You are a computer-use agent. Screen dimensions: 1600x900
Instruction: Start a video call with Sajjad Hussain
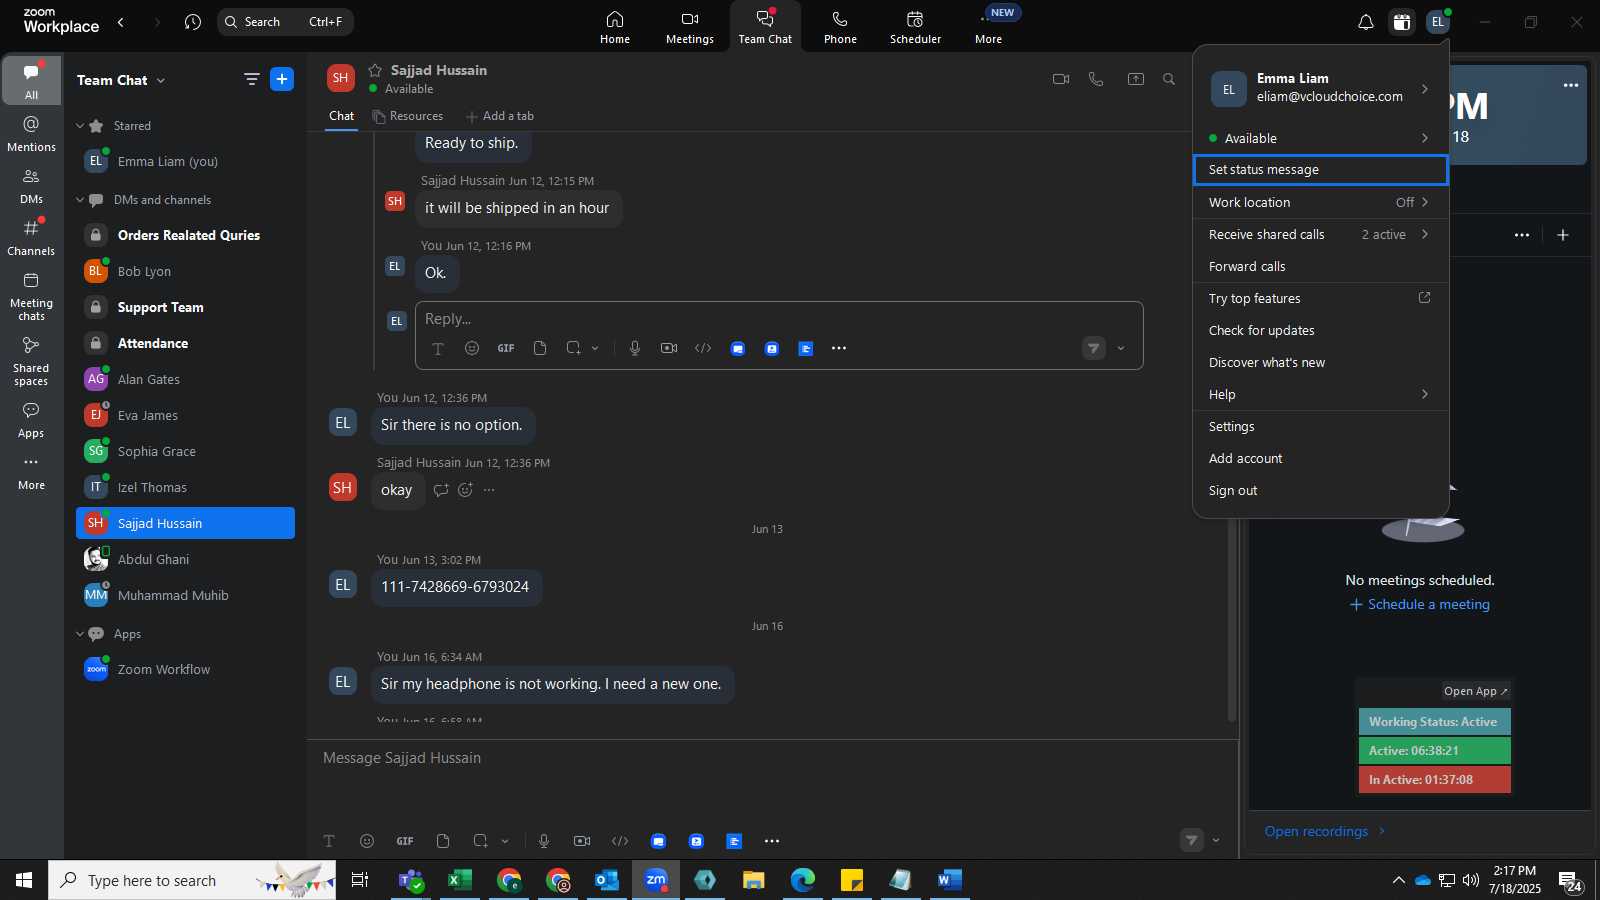point(1061,79)
